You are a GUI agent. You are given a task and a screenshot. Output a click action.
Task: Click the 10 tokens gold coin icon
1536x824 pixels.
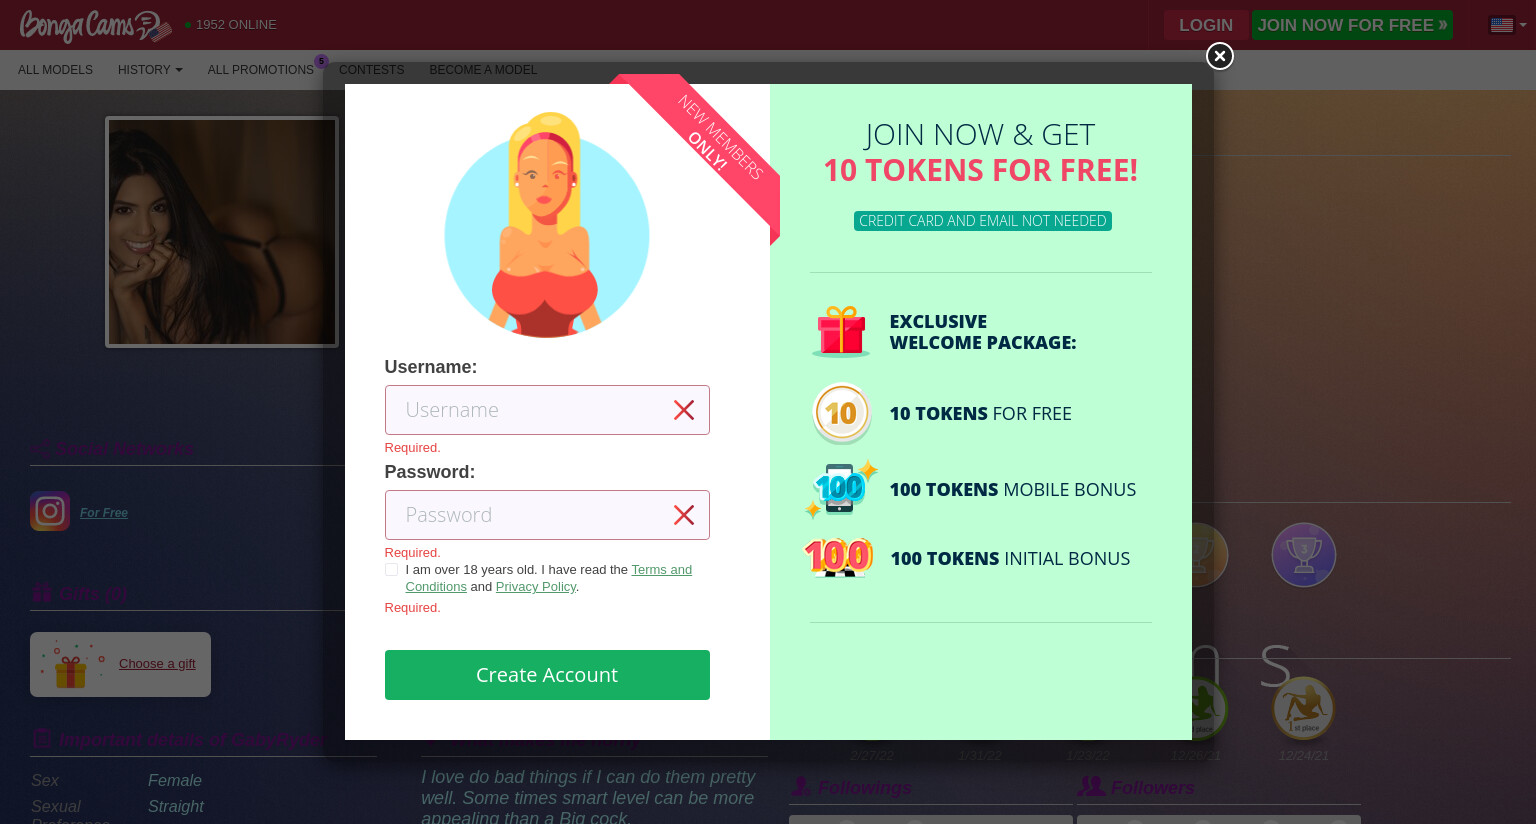tap(841, 413)
